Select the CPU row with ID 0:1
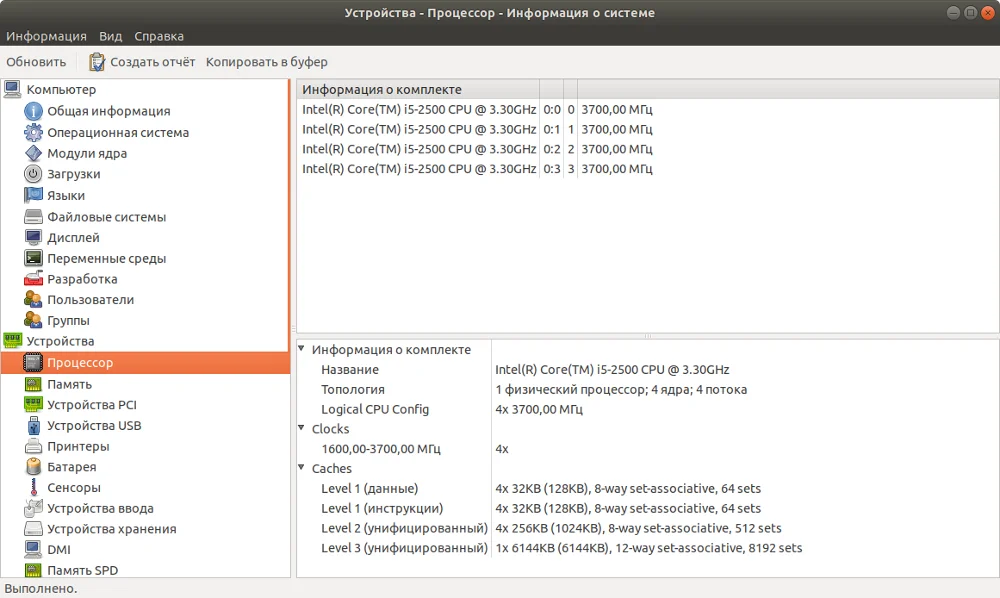This screenshot has width=1000, height=598. (648, 129)
